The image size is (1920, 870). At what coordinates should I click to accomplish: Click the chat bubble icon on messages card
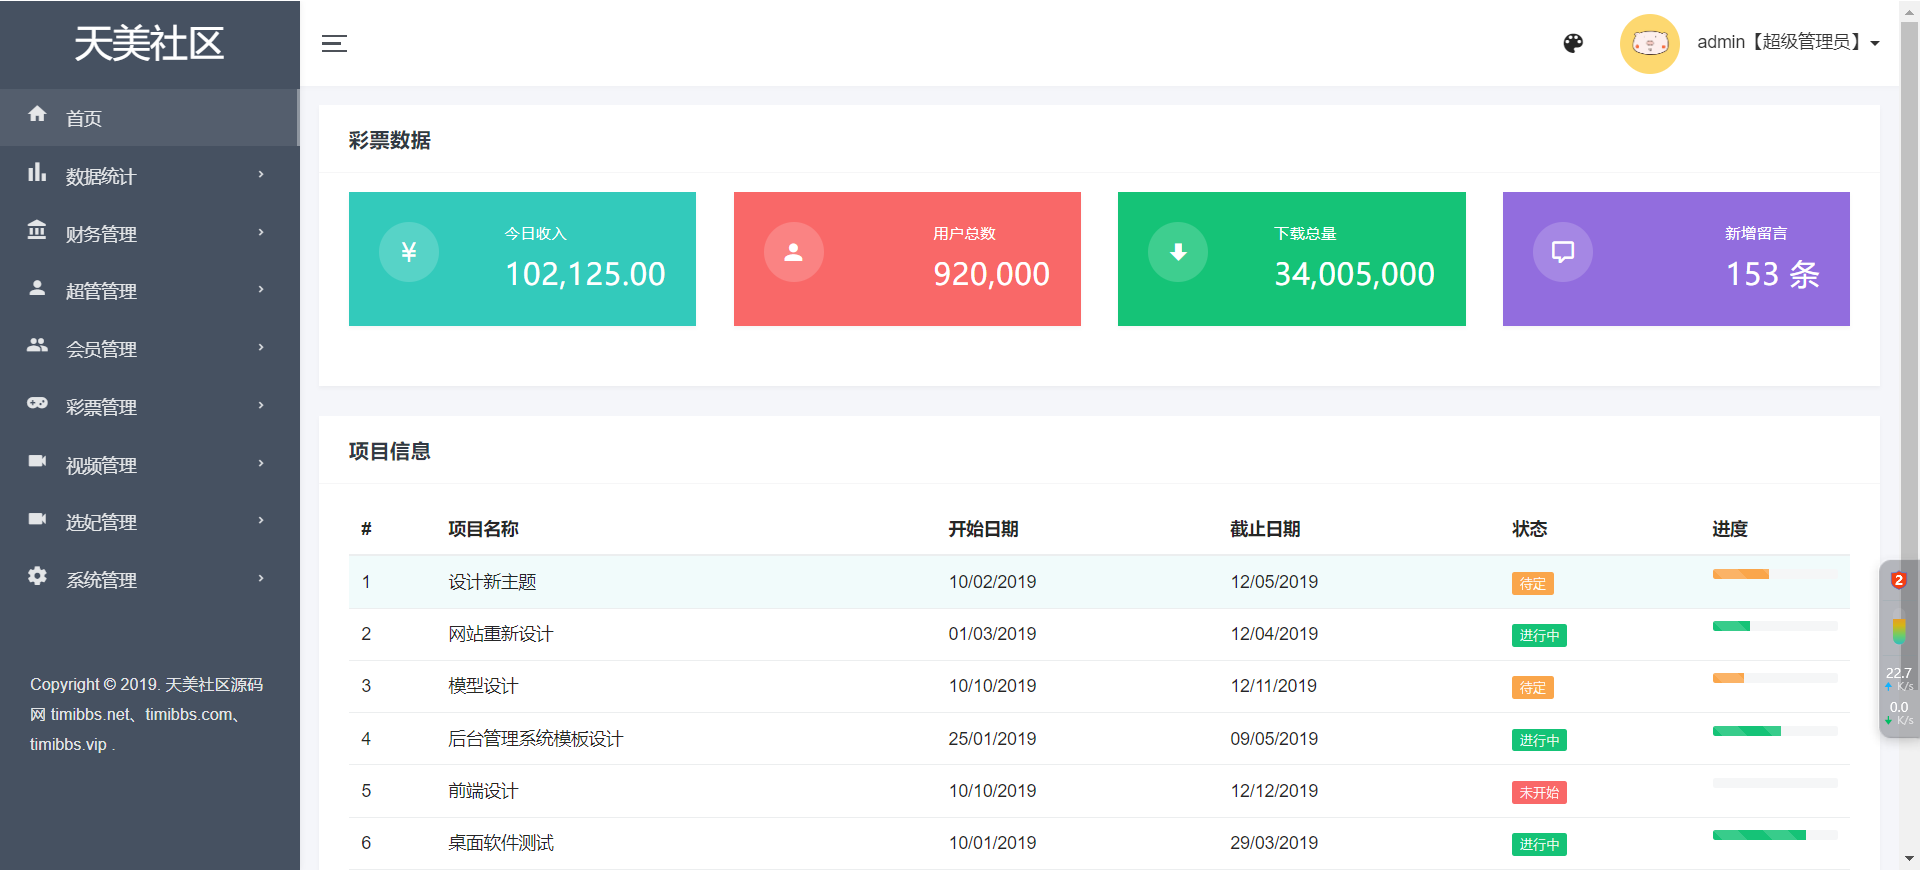click(1562, 252)
